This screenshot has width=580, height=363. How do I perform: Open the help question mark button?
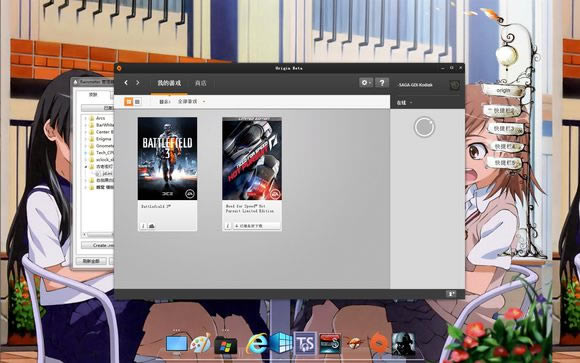(x=382, y=83)
